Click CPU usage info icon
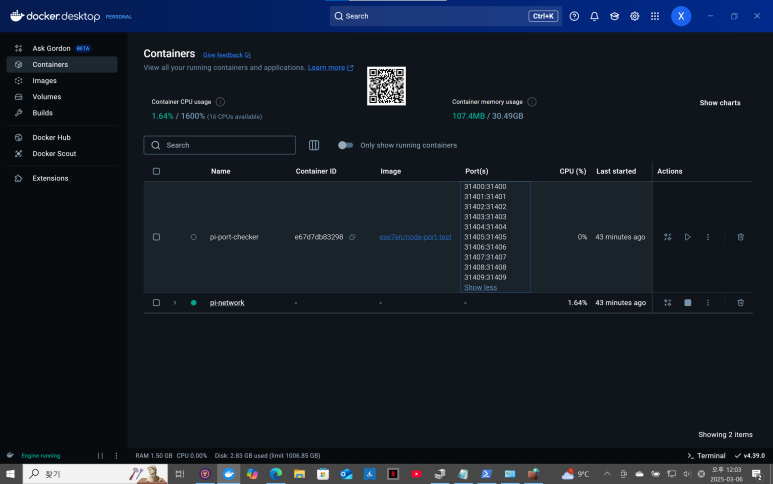773x484 pixels. click(220, 102)
